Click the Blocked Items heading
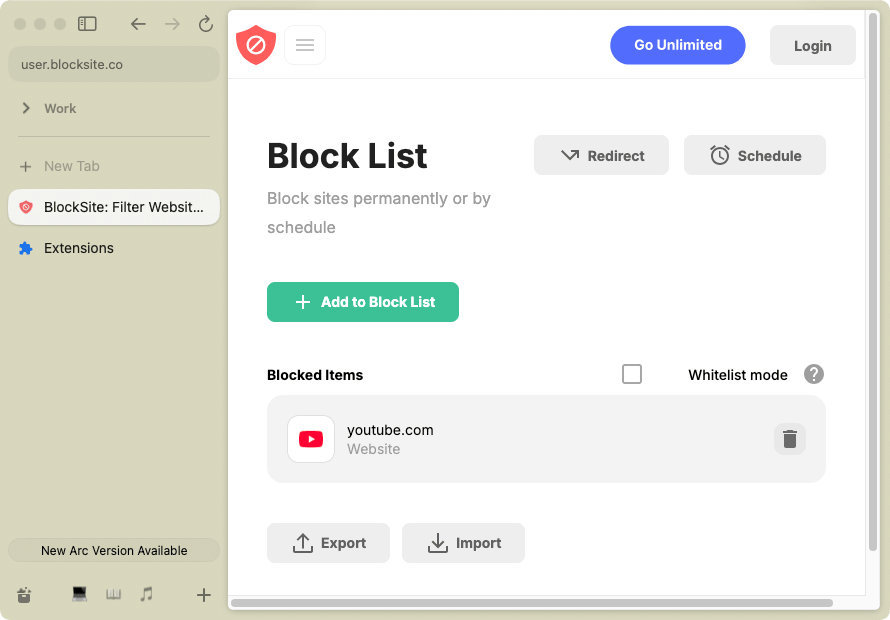Screen dimensions: 890x620 pos(315,375)
